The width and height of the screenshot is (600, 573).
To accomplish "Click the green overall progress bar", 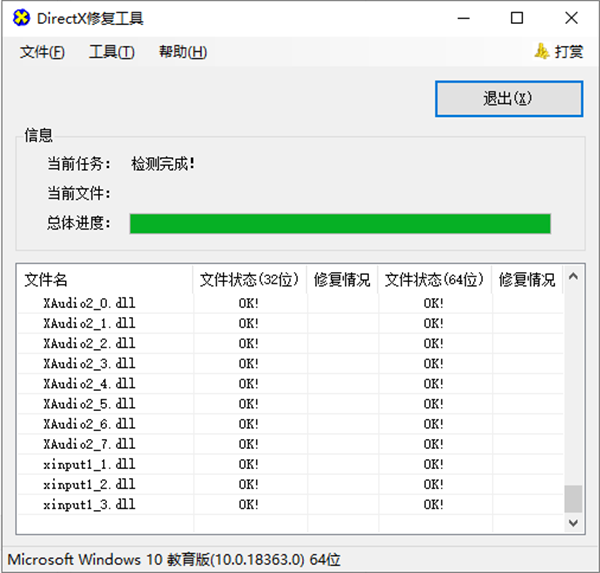I will click(x=340, y=223).
